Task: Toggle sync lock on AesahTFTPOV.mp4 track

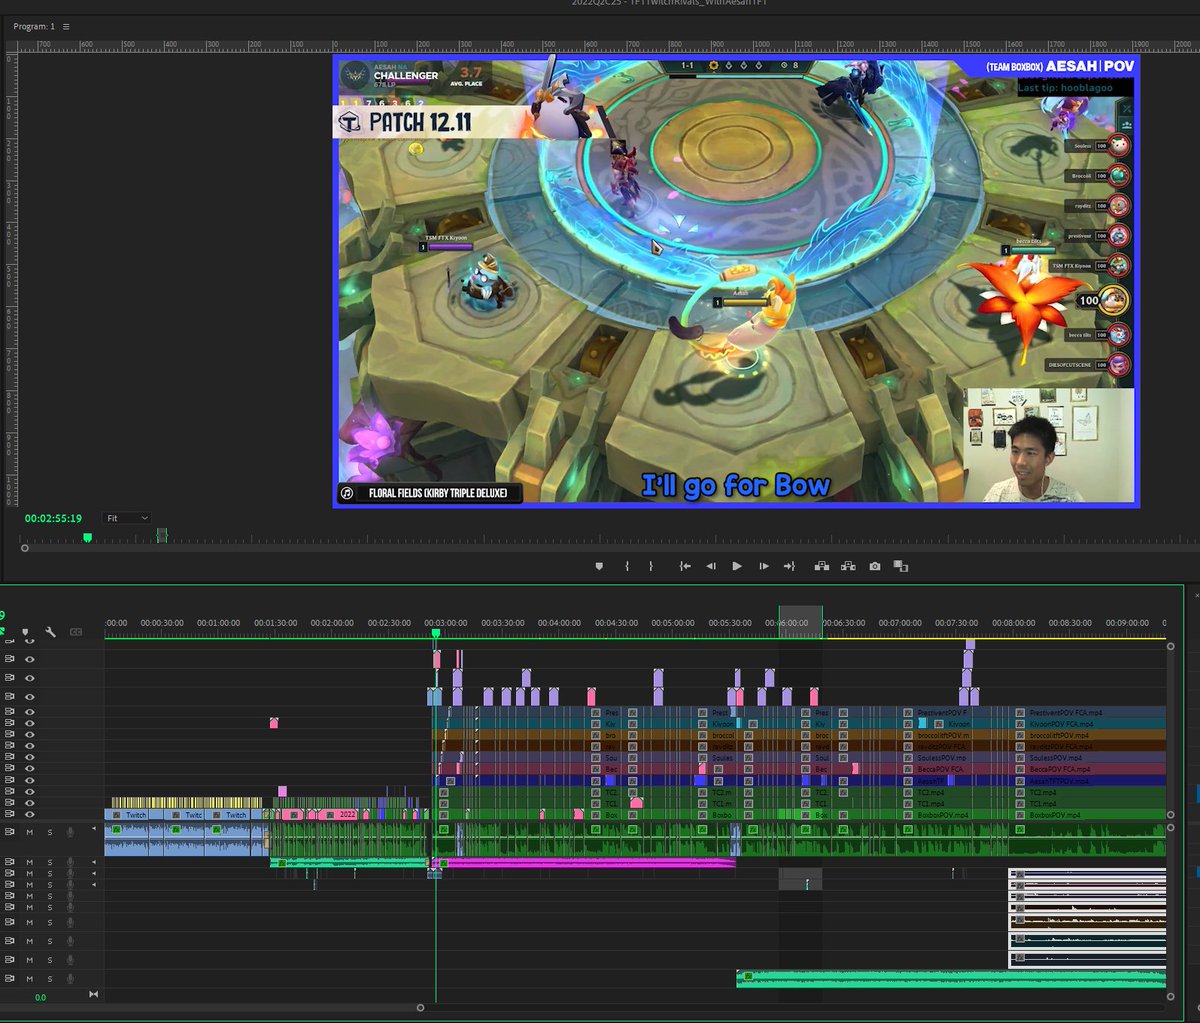Action: tap(10, 780)
